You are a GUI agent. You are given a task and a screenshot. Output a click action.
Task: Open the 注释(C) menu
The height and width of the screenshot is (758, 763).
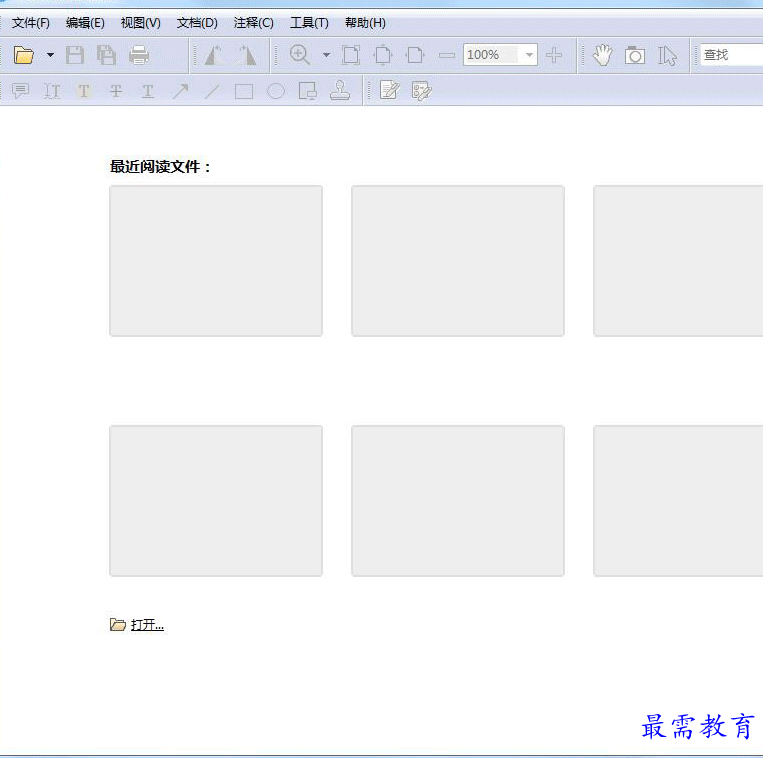pyautogui.click(x=254, y=23)
